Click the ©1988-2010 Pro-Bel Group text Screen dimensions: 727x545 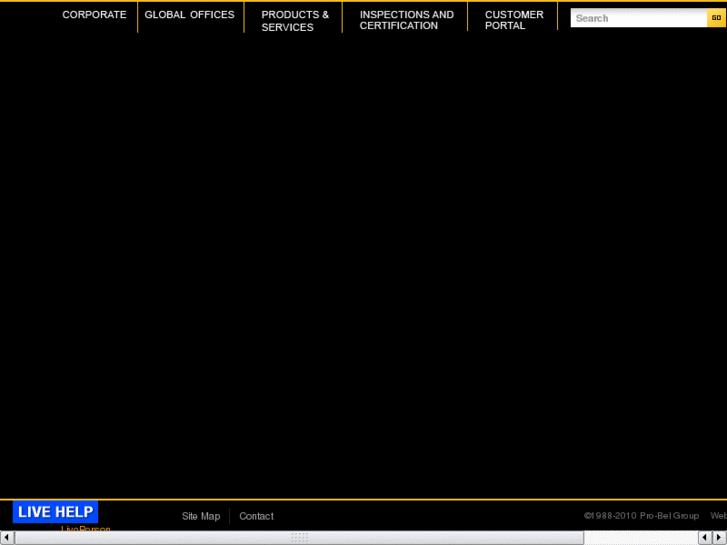tap(641, 516)
